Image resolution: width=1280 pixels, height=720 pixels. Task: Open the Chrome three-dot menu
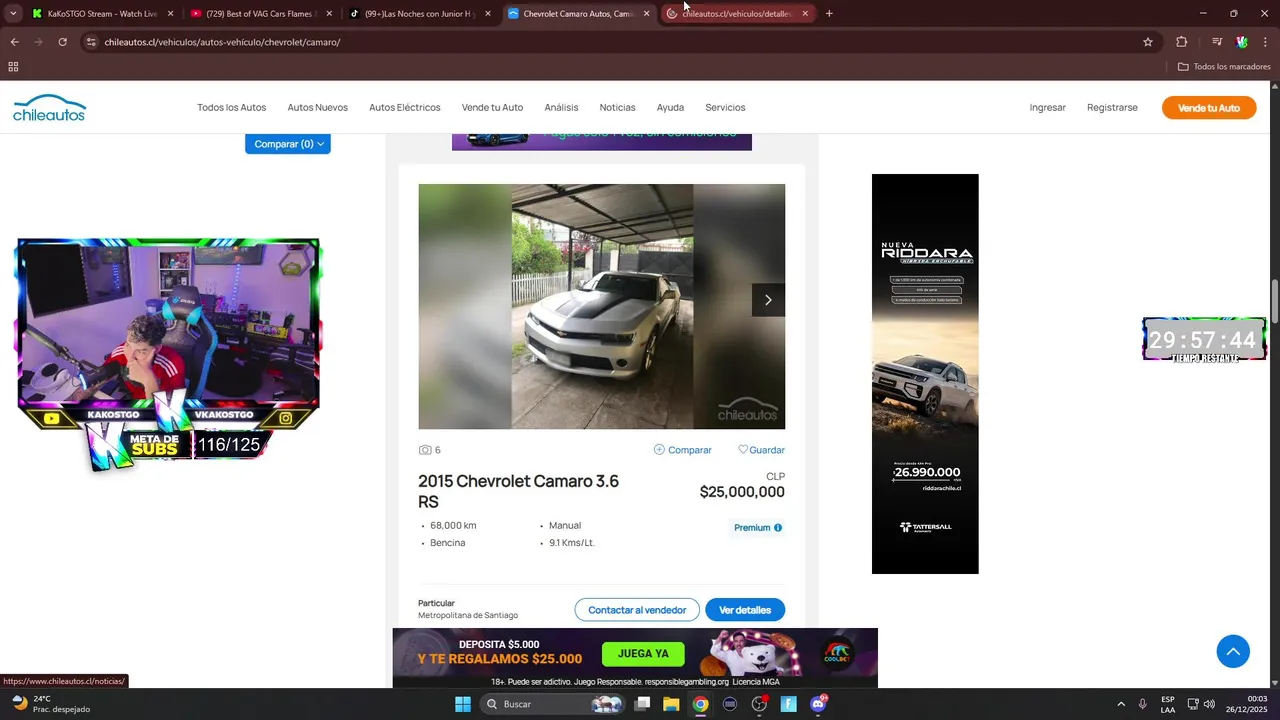coord(1266,42)
